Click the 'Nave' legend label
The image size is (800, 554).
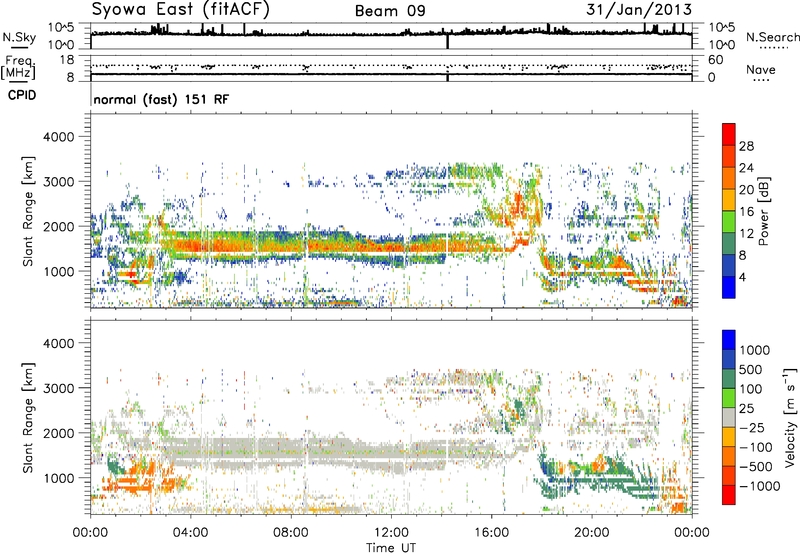(761, 69)
